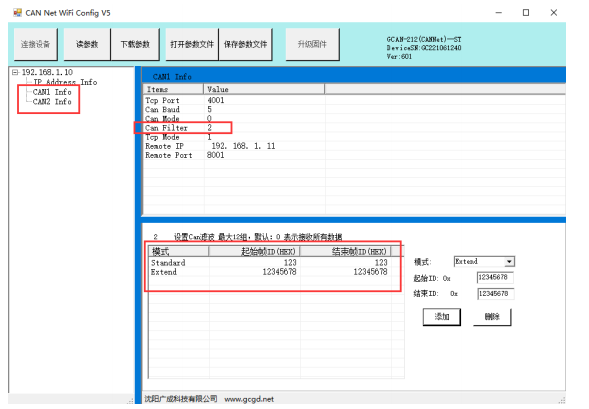Click the 删除 delete filter button
This screenshot has height=409, width=589.
pos(492,317)
